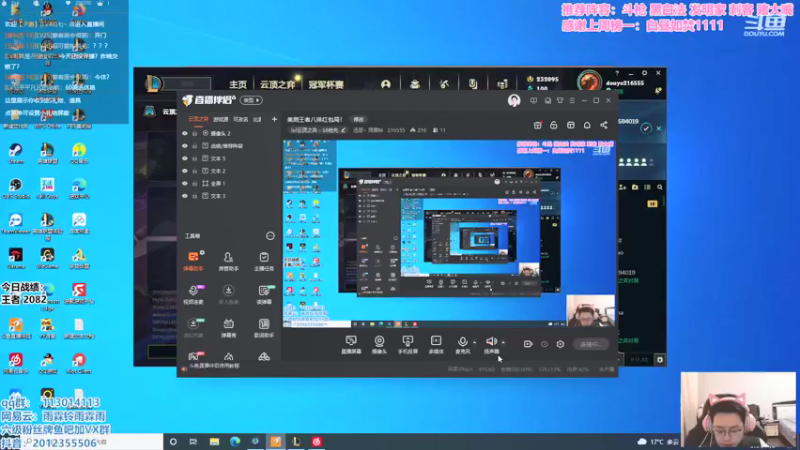
Task: Open 冠军杯赛 tab in League client
Action: 326,84
